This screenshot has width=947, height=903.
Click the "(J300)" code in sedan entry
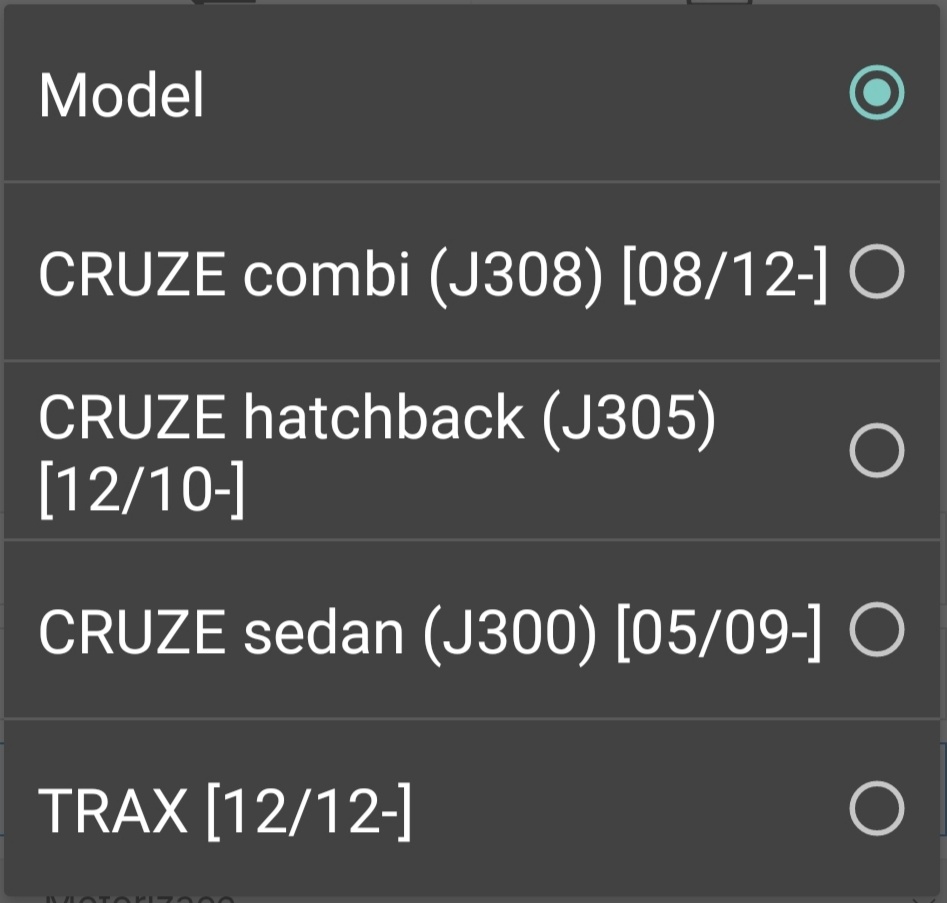(509, 632)
